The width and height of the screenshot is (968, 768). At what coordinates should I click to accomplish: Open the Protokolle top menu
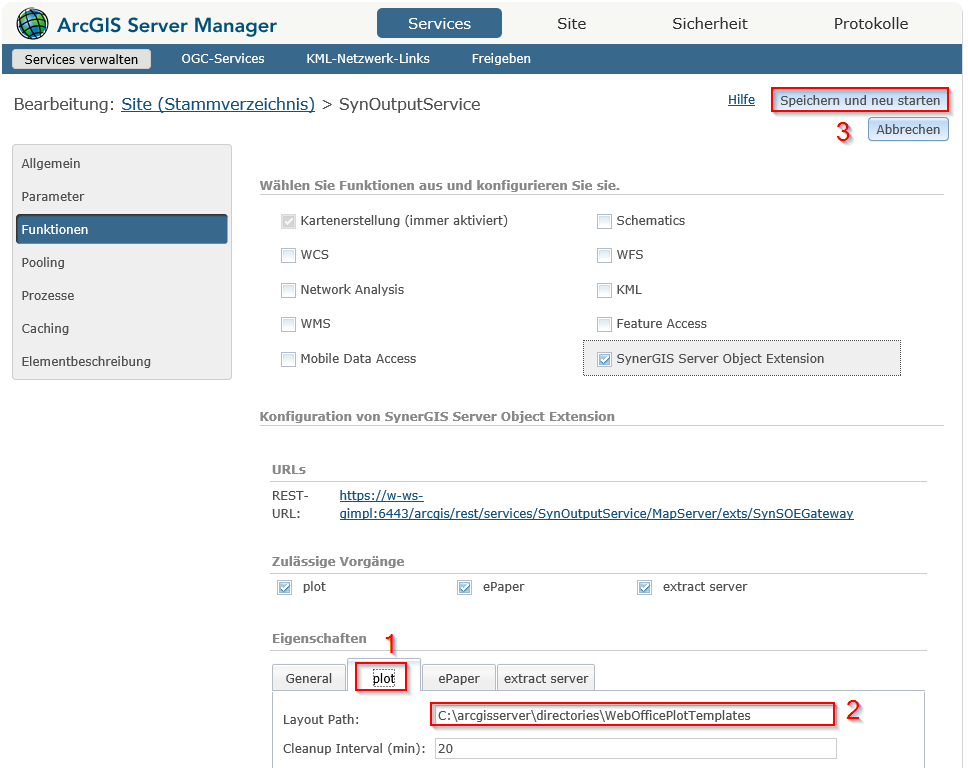coord(870,23)
